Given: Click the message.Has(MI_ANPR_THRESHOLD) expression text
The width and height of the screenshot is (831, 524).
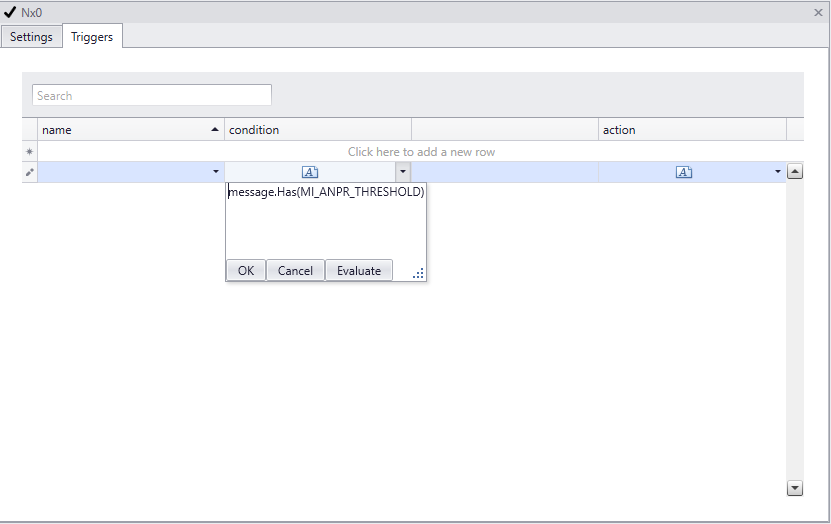Looking at the screenshot, I should [326, 192].
